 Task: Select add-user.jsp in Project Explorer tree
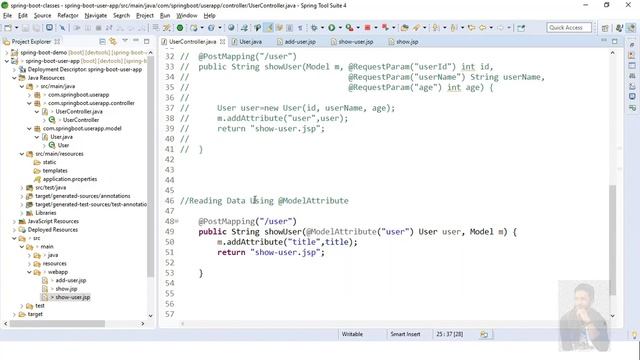(71, 280)
